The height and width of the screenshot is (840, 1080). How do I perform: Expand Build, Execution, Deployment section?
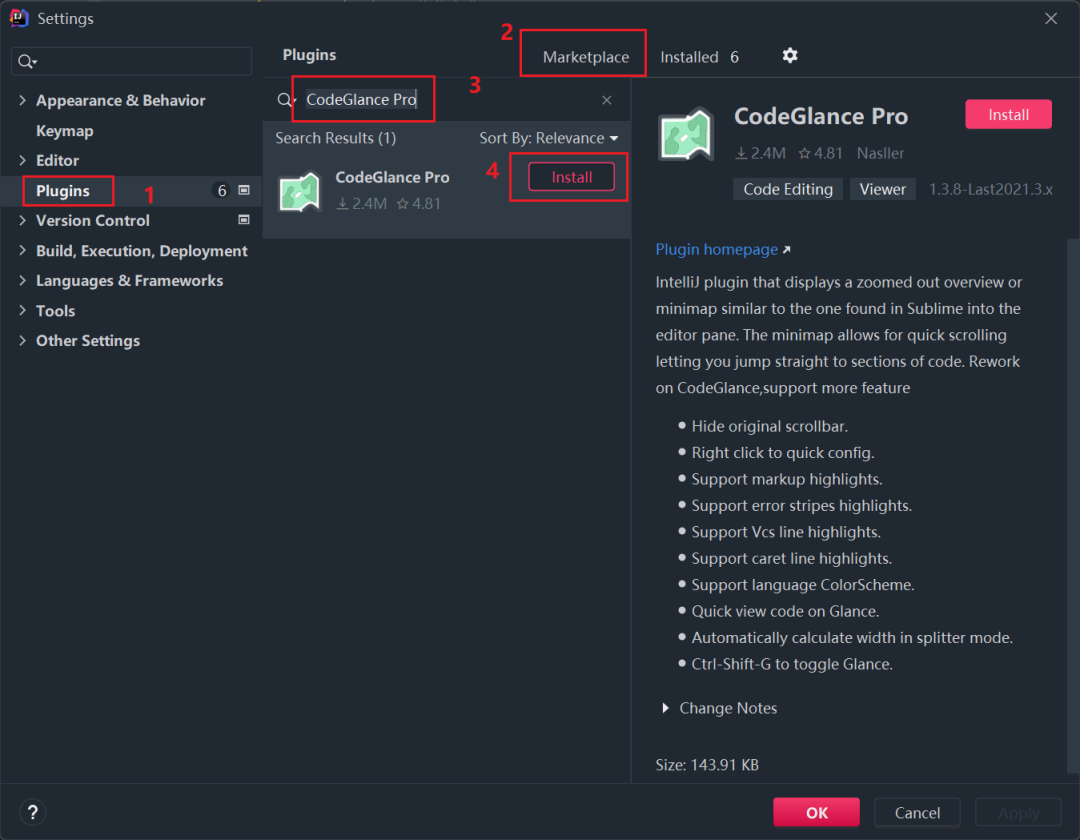(x=23, y=251)
